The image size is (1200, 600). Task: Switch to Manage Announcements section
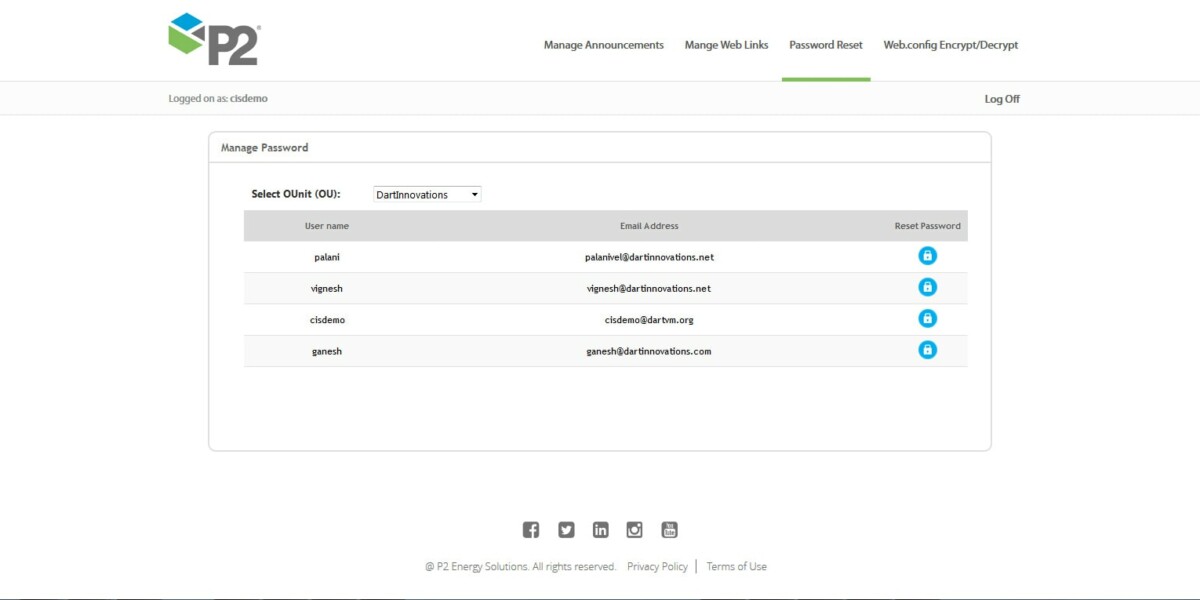[x=602, y=44]
